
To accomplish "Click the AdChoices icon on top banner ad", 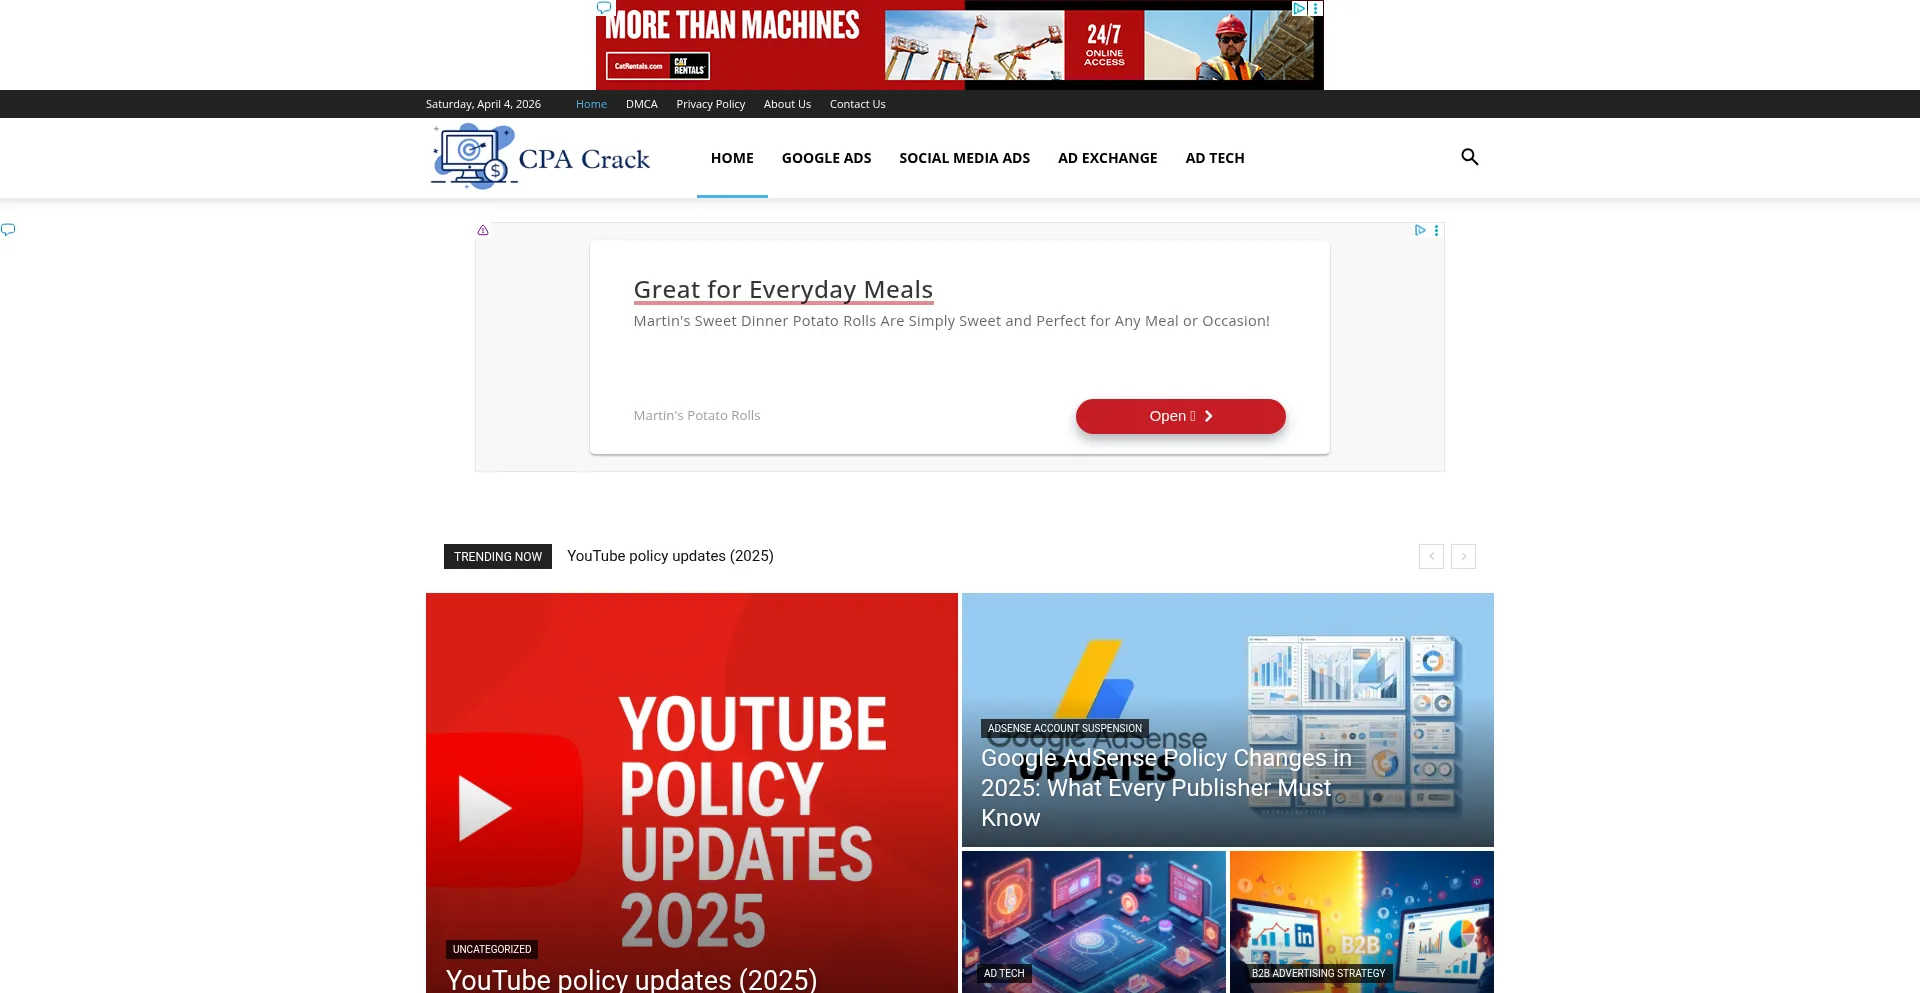I will (x=1299, y=8).
